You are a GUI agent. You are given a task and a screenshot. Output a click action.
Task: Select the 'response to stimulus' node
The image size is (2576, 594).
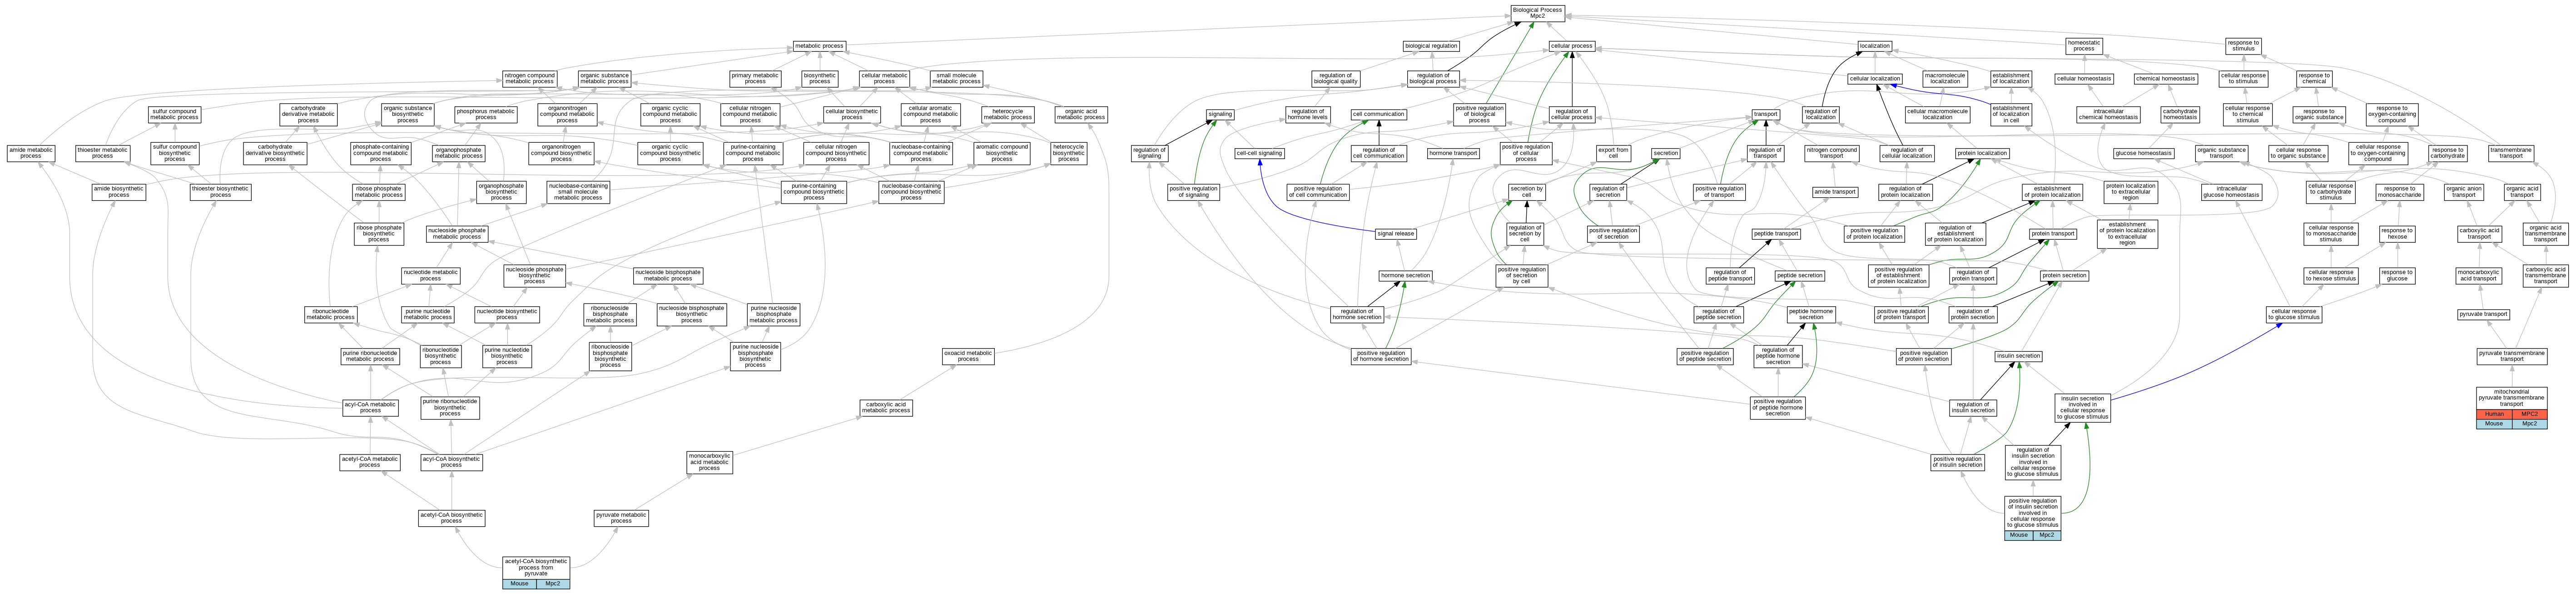coord(2243,46)
